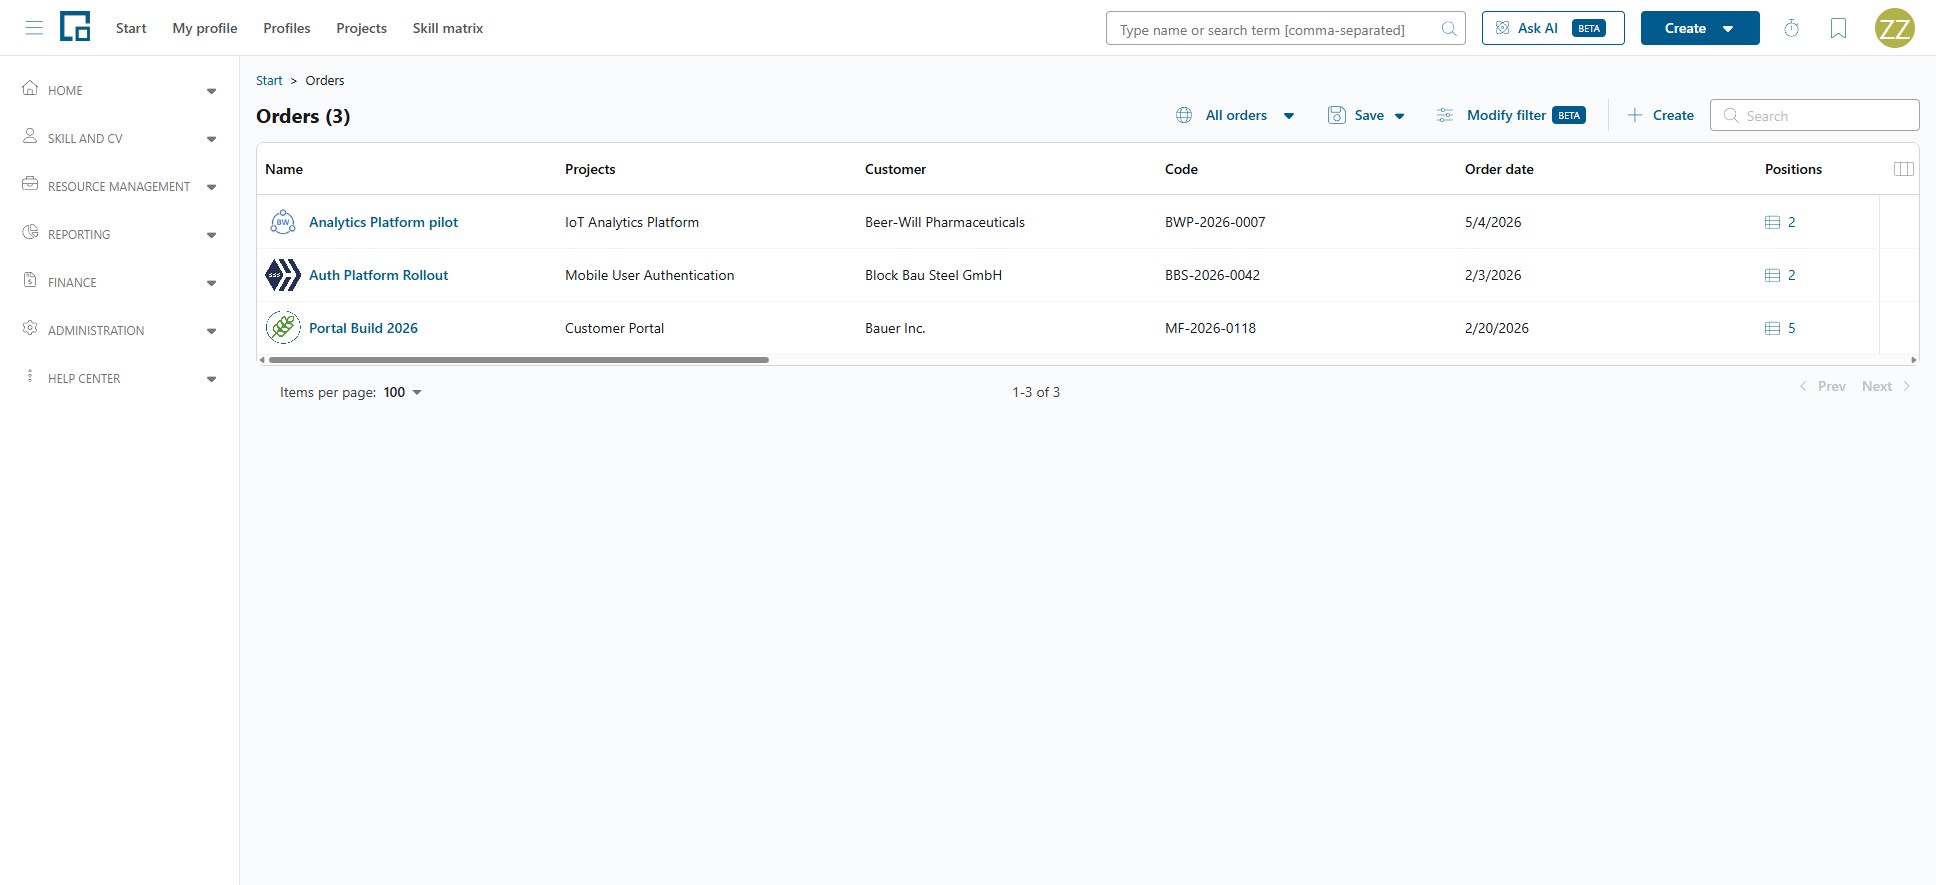The width and height of the screenshot is (1936, 885).
Task: Click the Order date column header
Action: 1499,169
